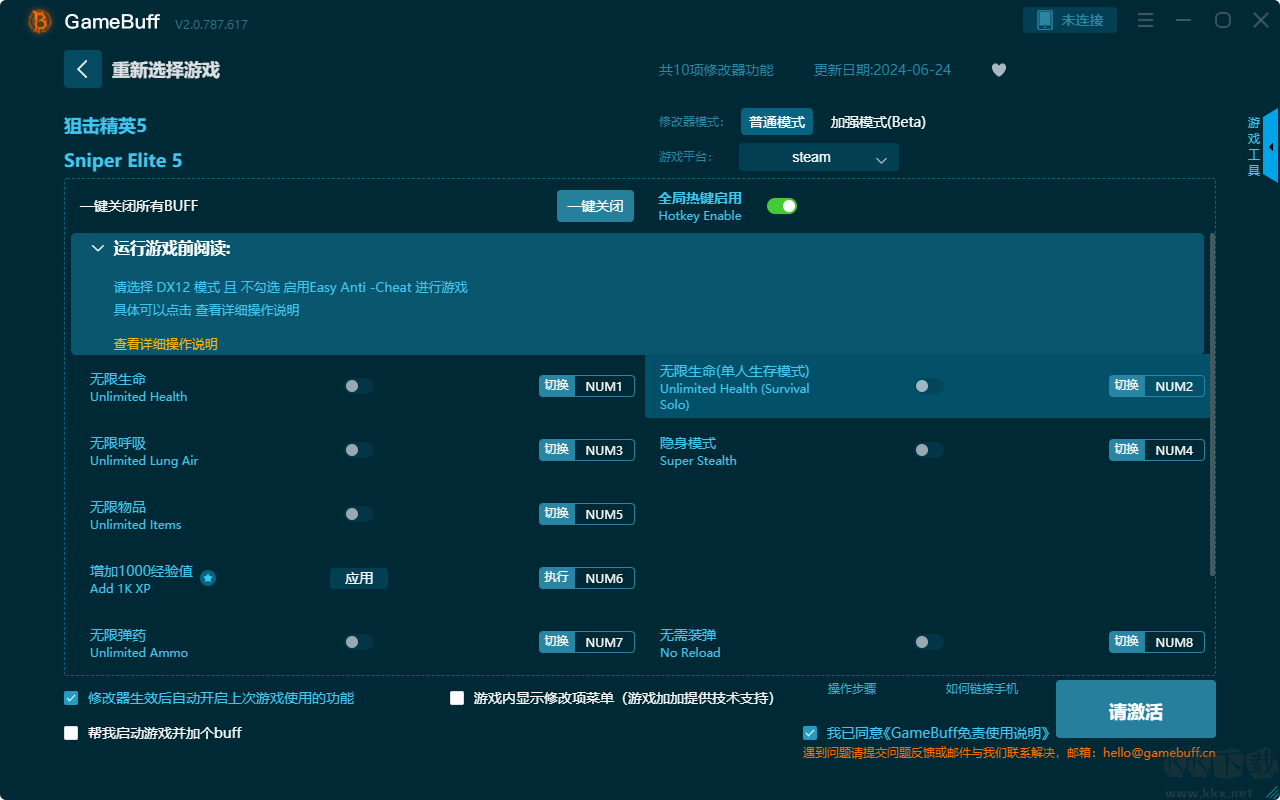Click the heart favorite icon

(999, 70)
